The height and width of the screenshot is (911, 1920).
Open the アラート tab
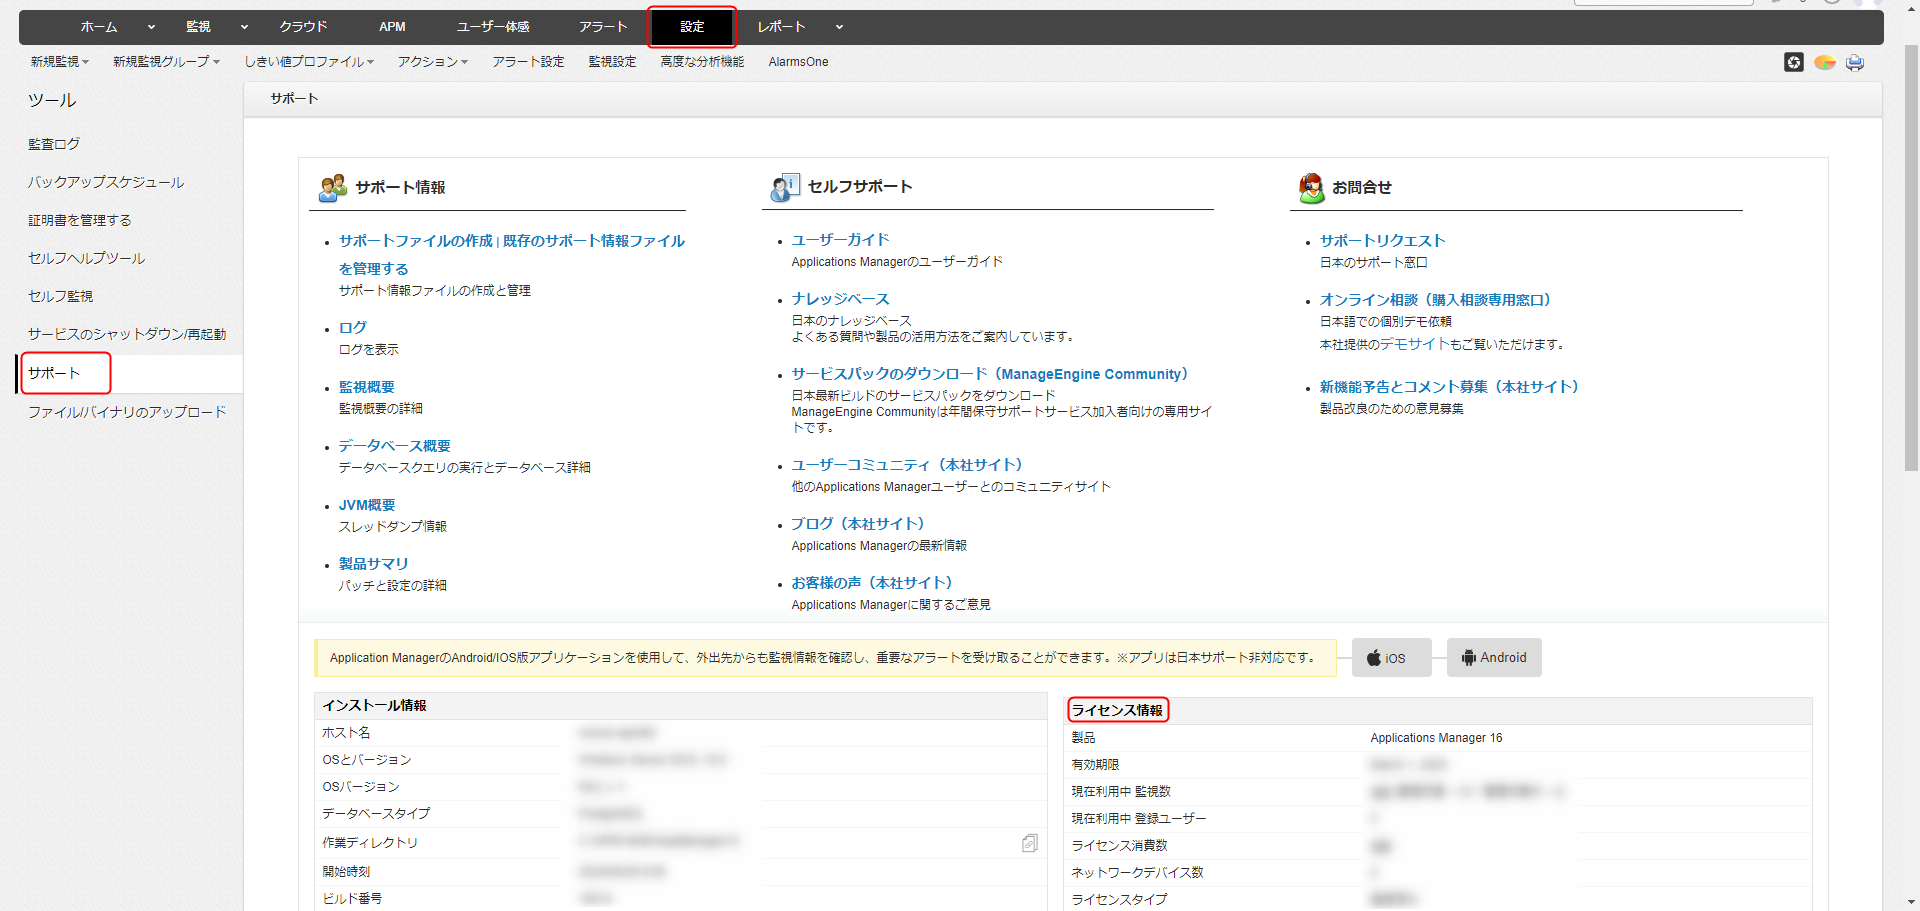point(603,27)
